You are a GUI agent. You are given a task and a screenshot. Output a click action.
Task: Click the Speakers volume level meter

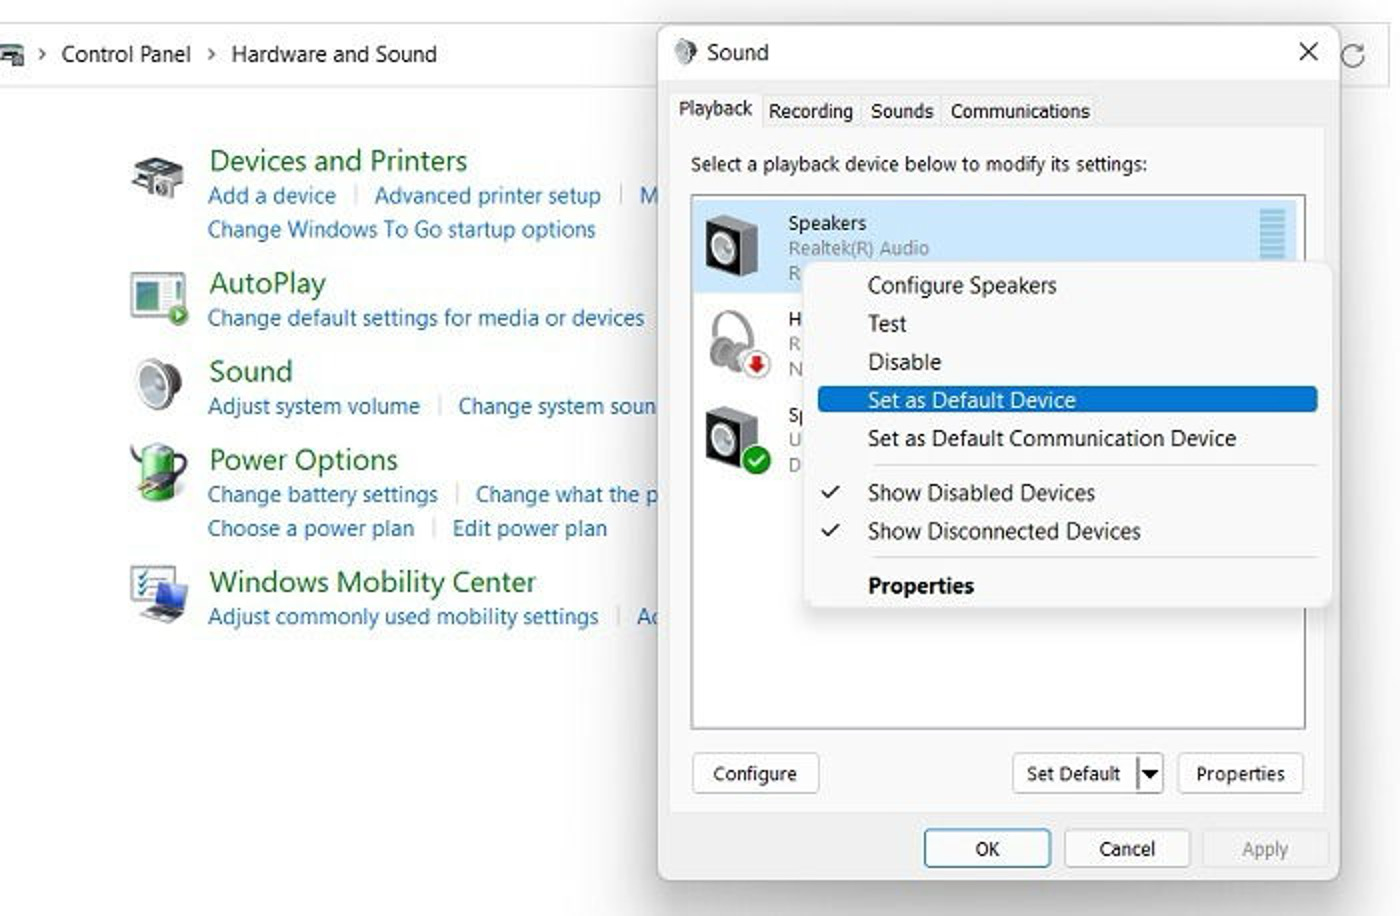[x=1274, y=235]
